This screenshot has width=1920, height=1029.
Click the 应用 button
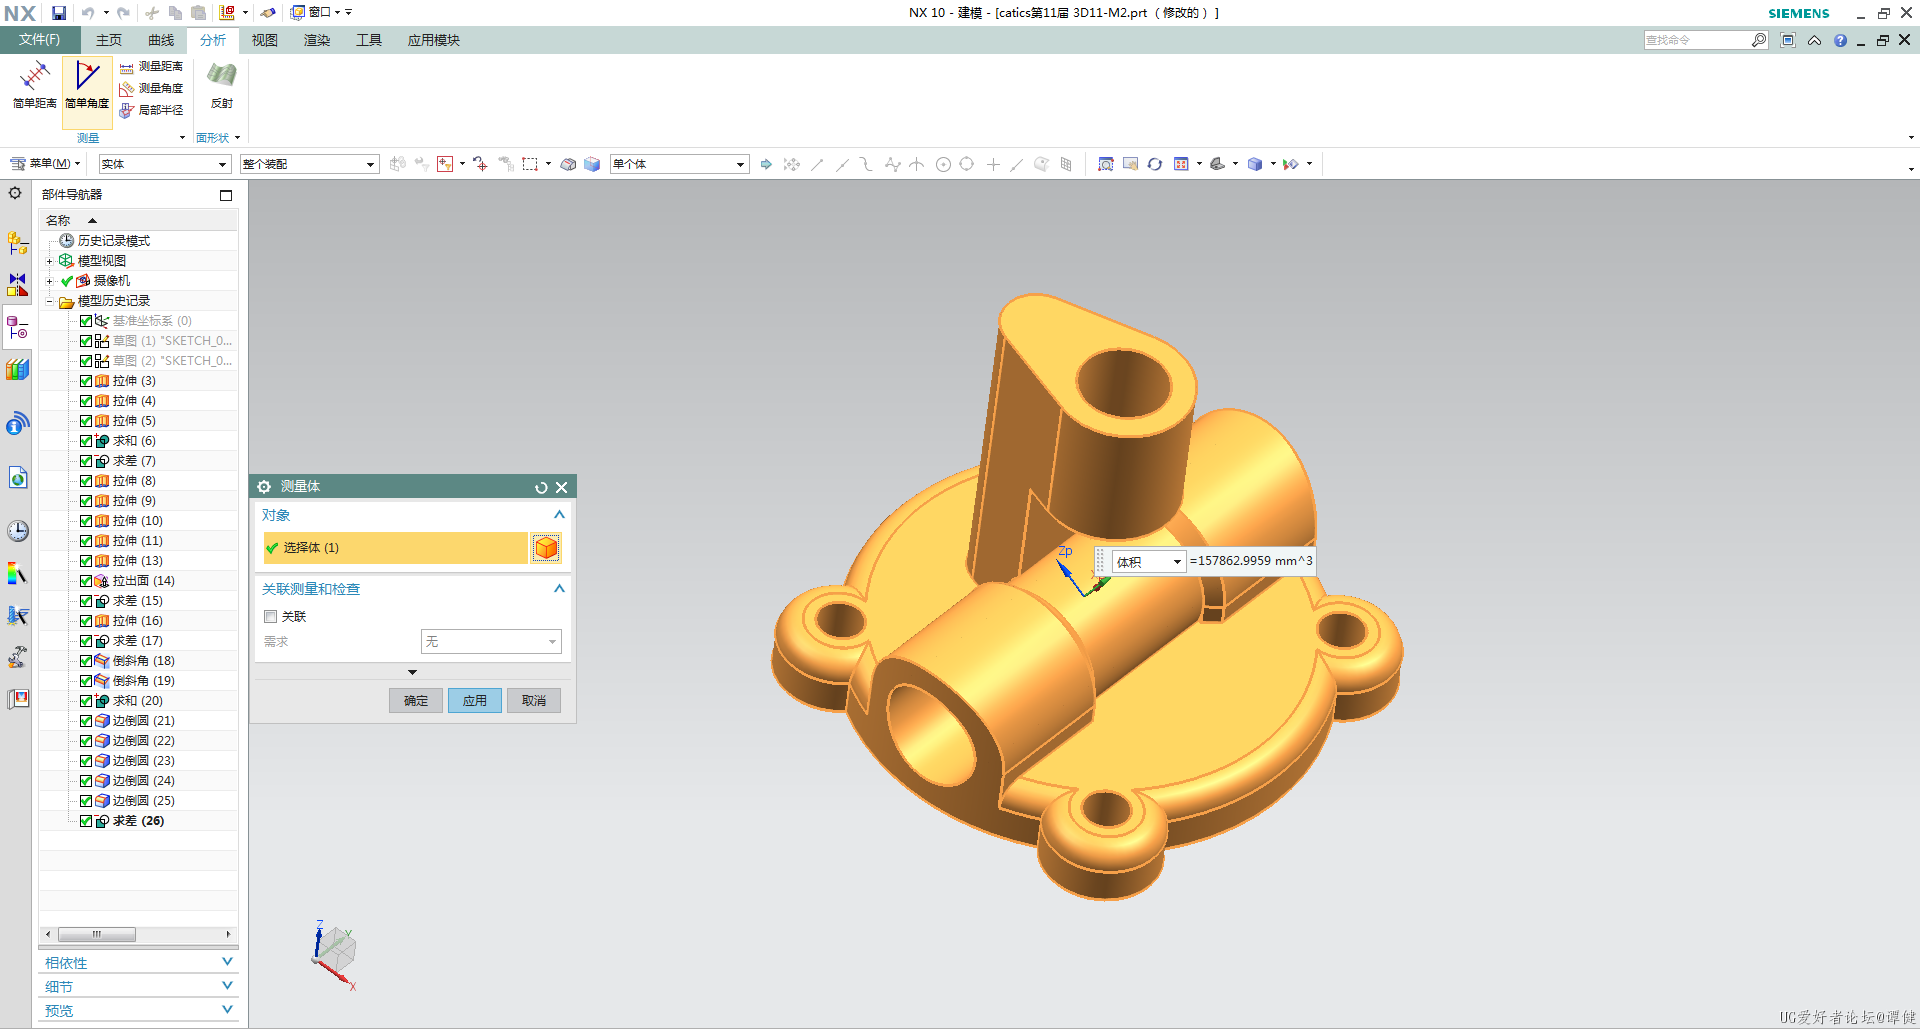(475, 701)
